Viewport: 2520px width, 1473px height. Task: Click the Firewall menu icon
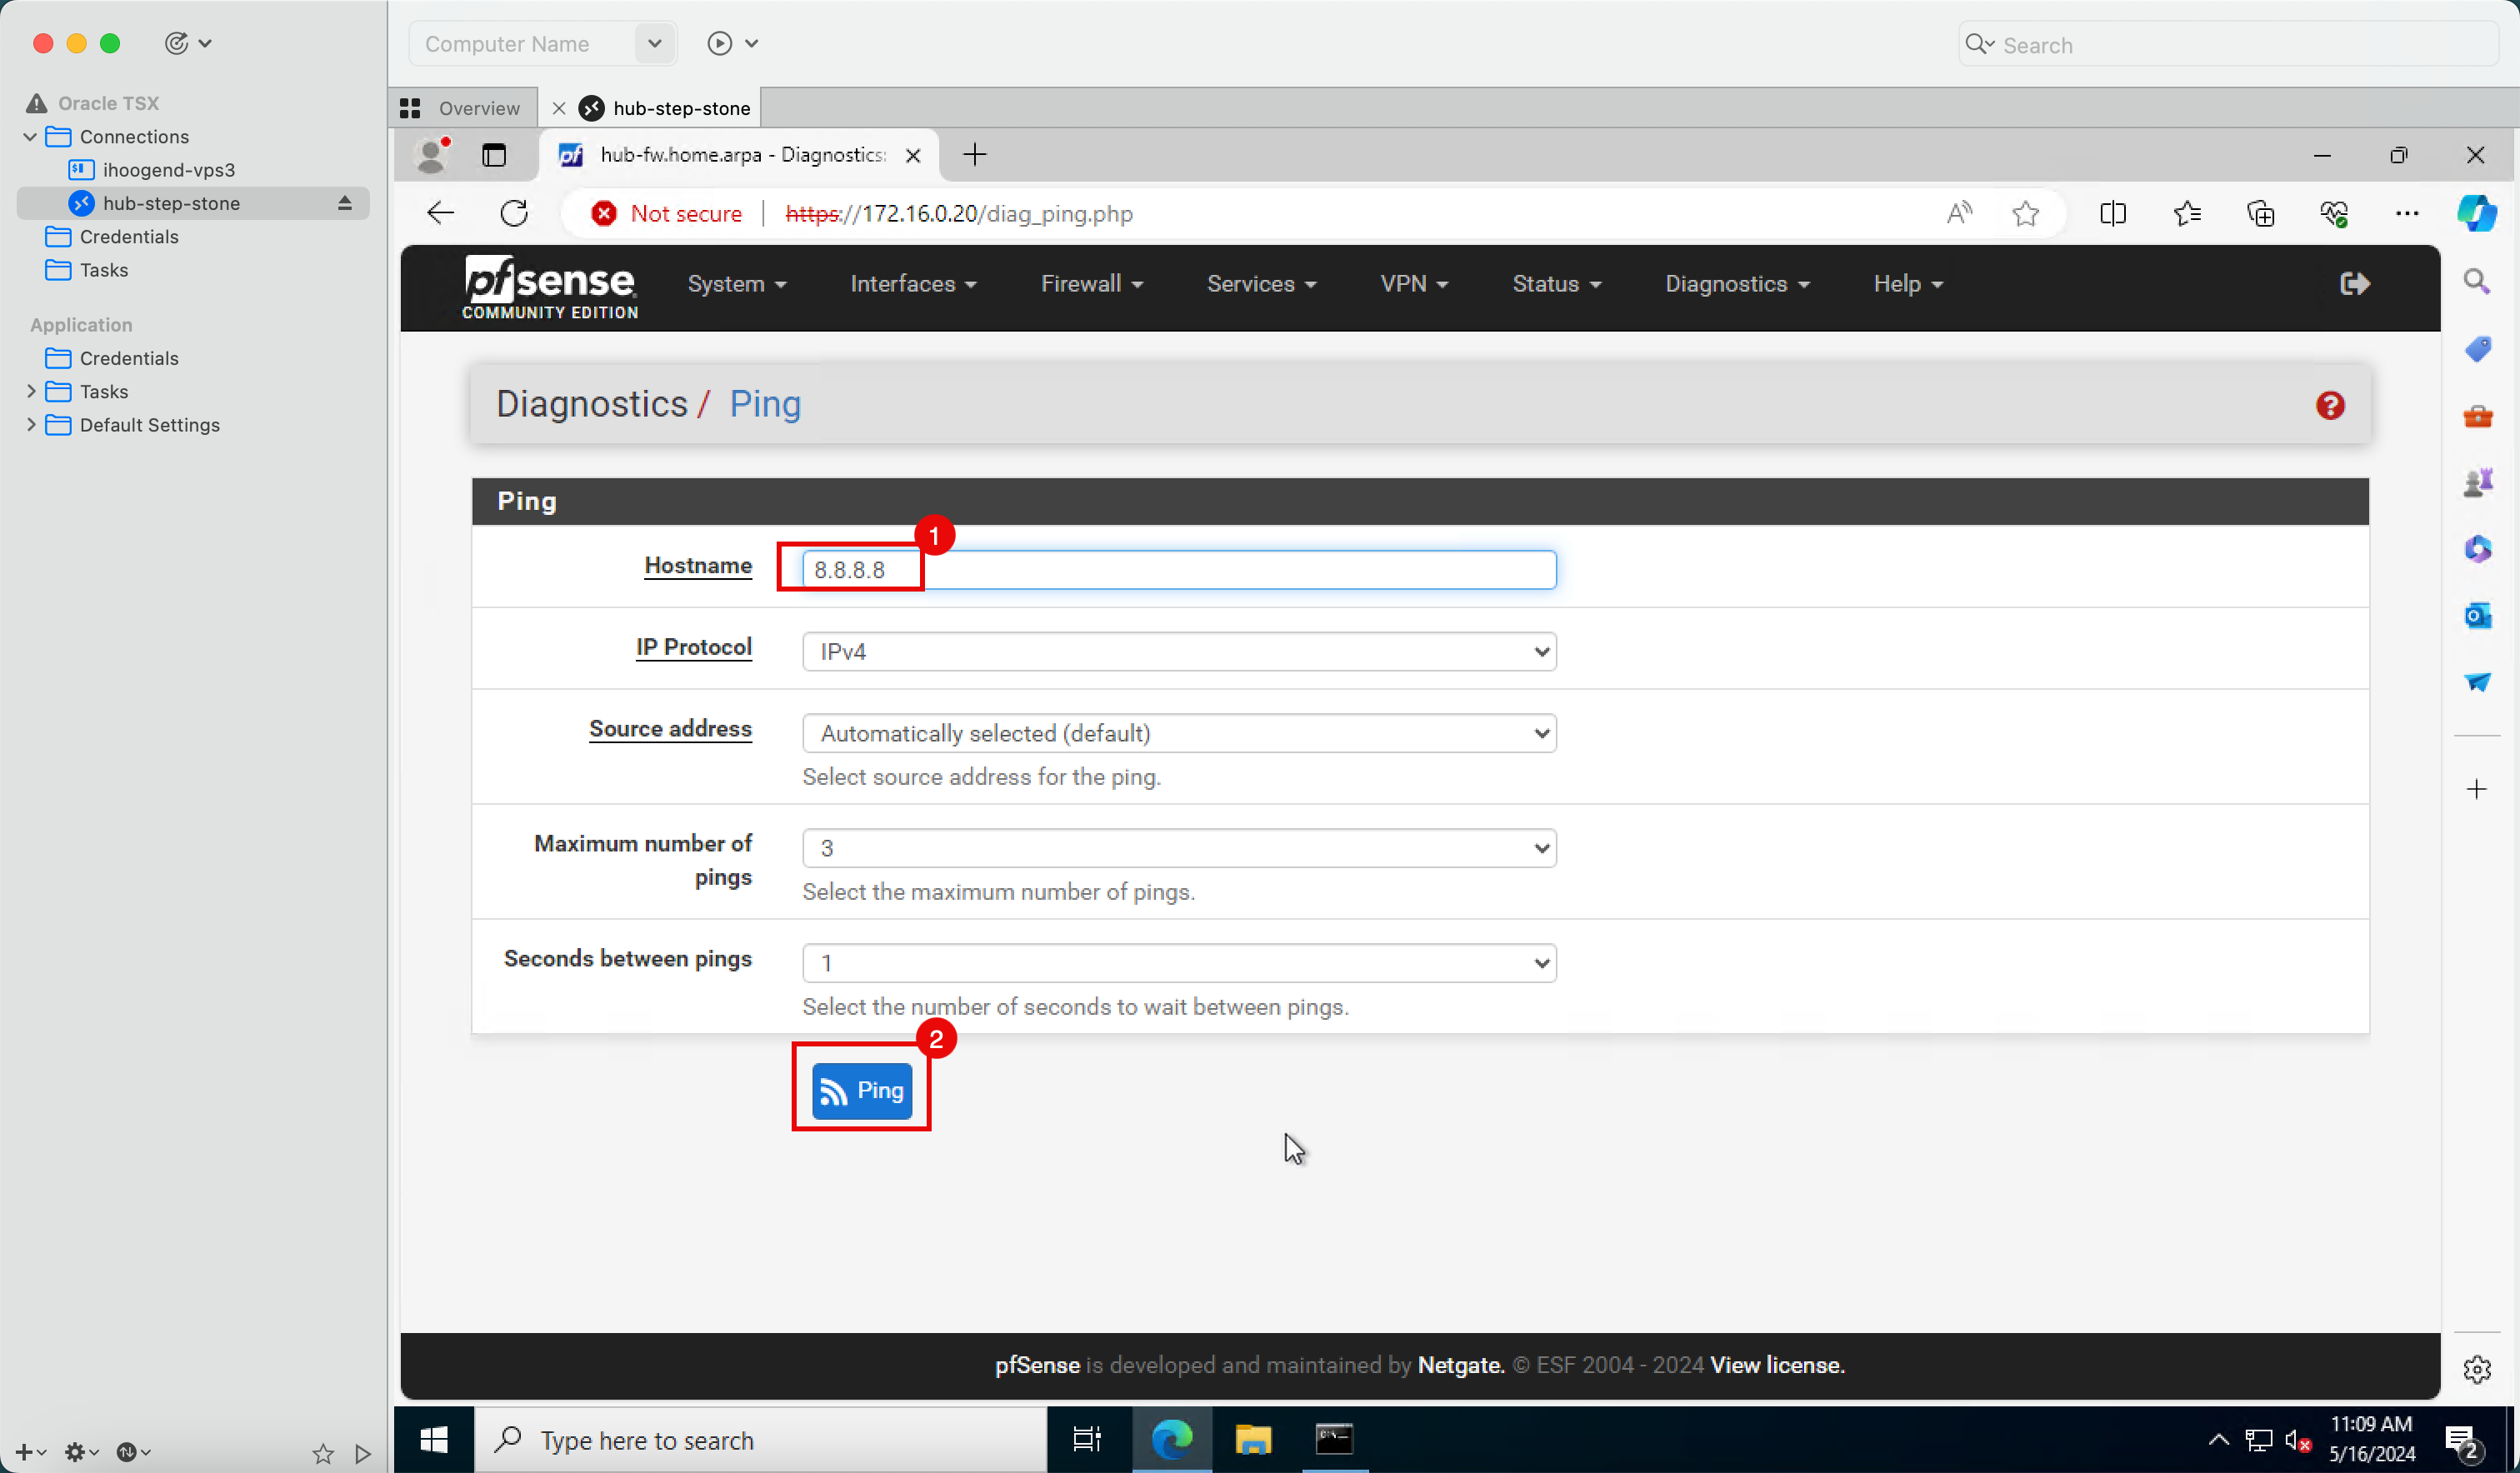1089,284
